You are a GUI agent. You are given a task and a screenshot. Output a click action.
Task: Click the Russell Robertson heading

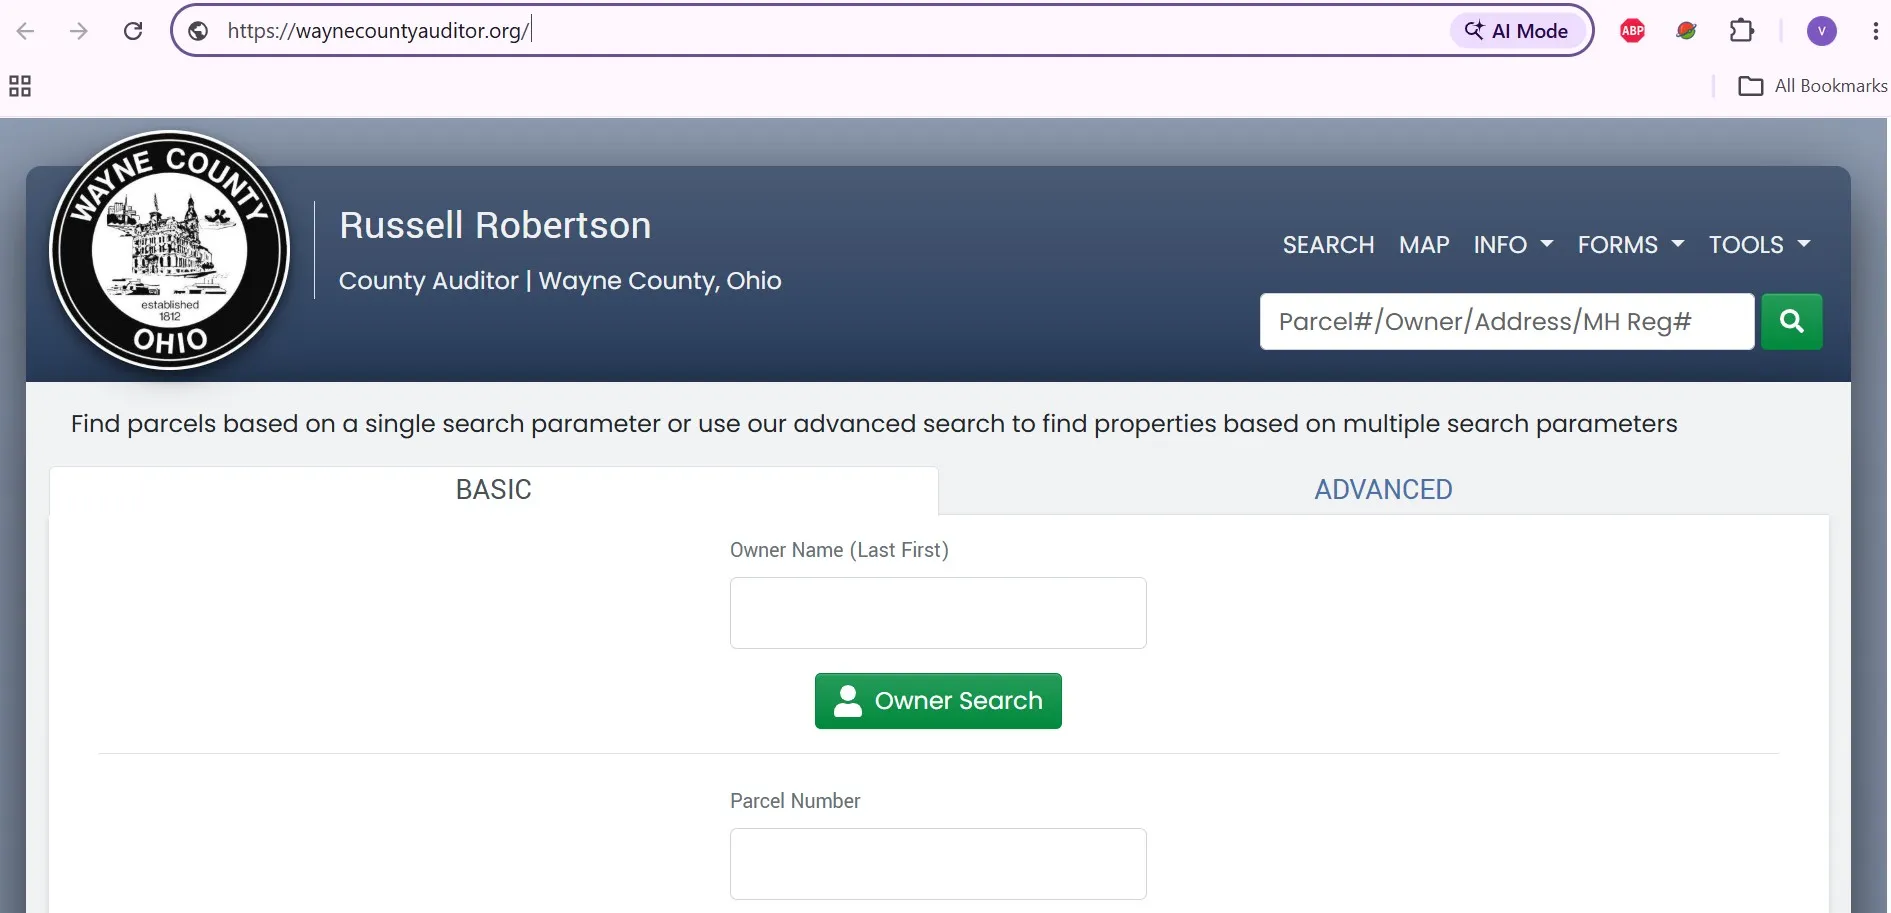click(495, 226)
